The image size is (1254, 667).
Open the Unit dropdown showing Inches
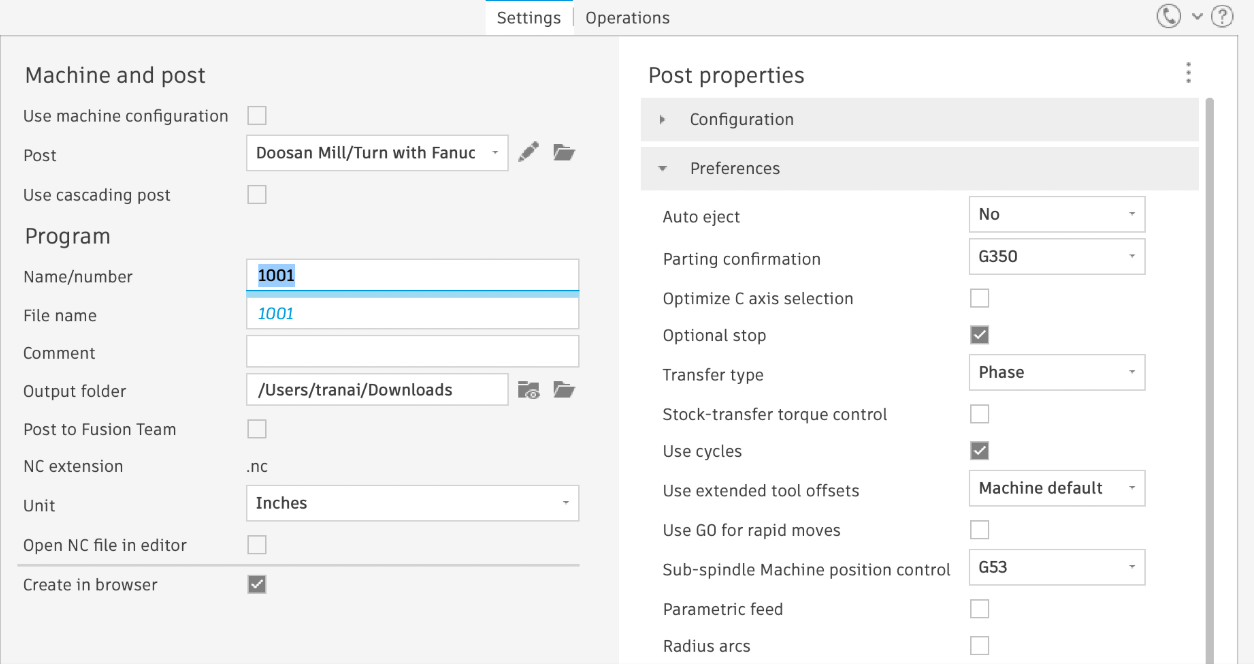(412, 503)
